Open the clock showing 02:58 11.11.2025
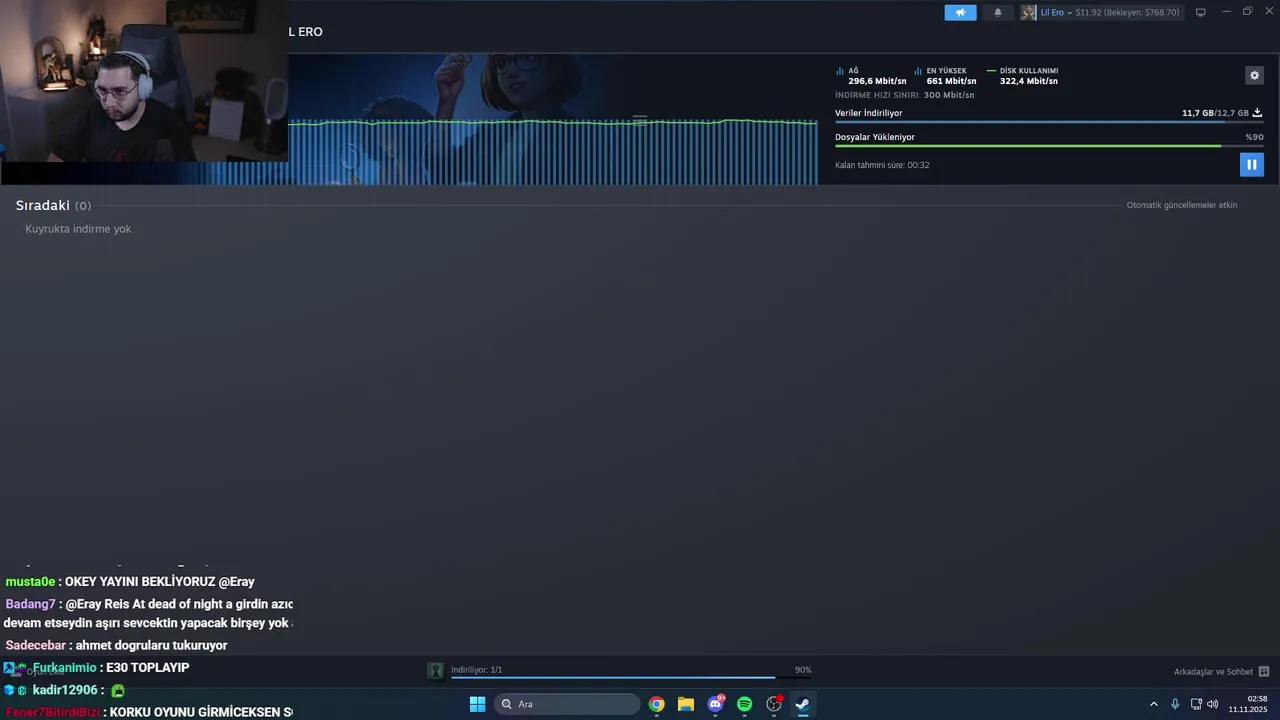The height and width of the screenshot is (720, 1280). [x=1248, y=704]
